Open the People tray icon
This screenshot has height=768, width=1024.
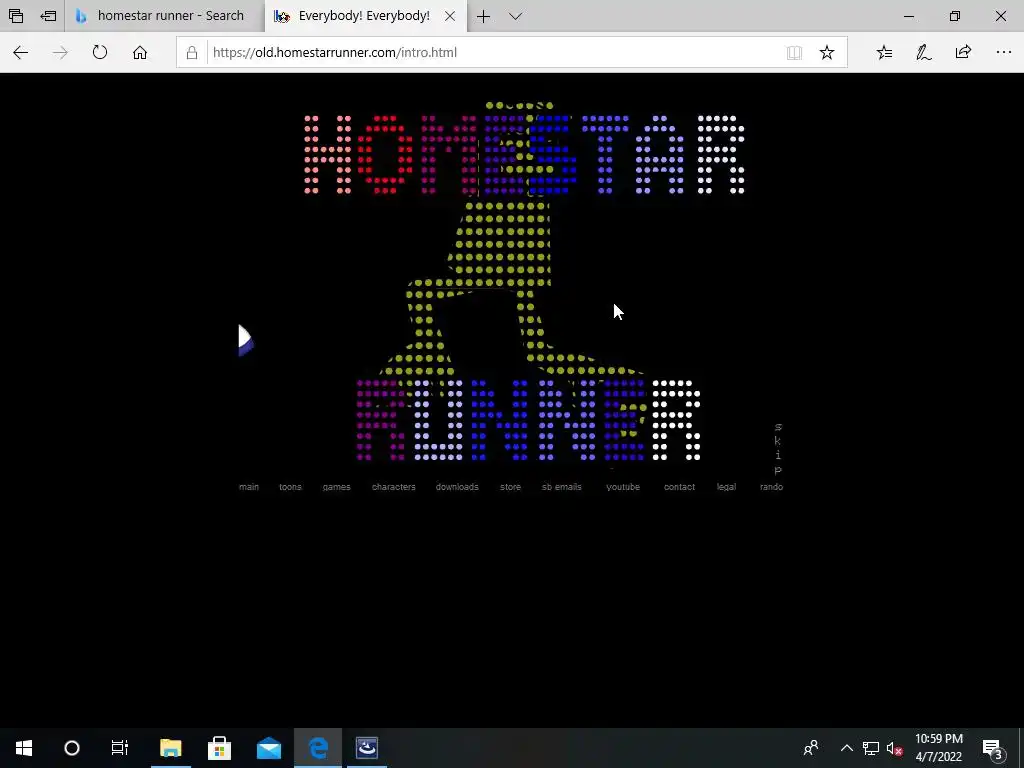(811, 748)
